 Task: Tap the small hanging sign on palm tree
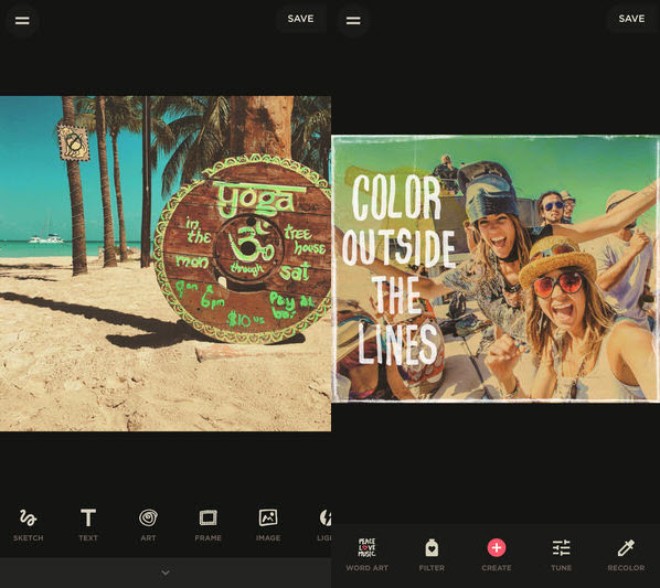(x=73, y=144)
